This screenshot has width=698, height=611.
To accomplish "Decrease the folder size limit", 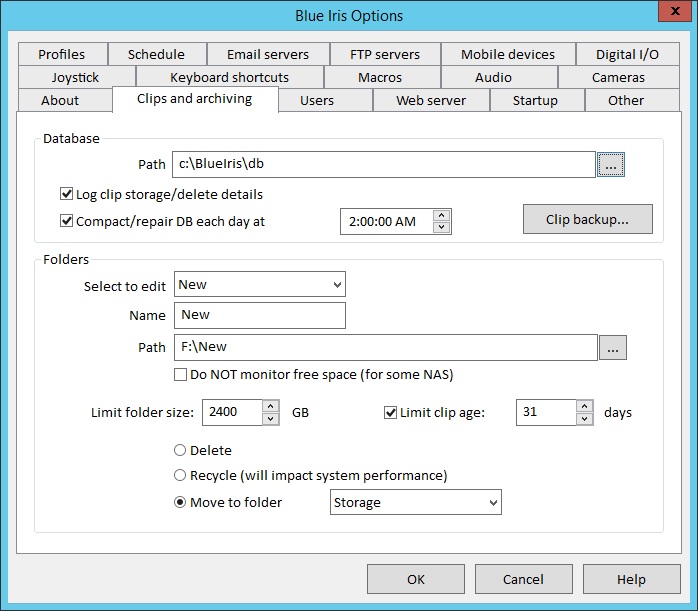I will (271, 418).
